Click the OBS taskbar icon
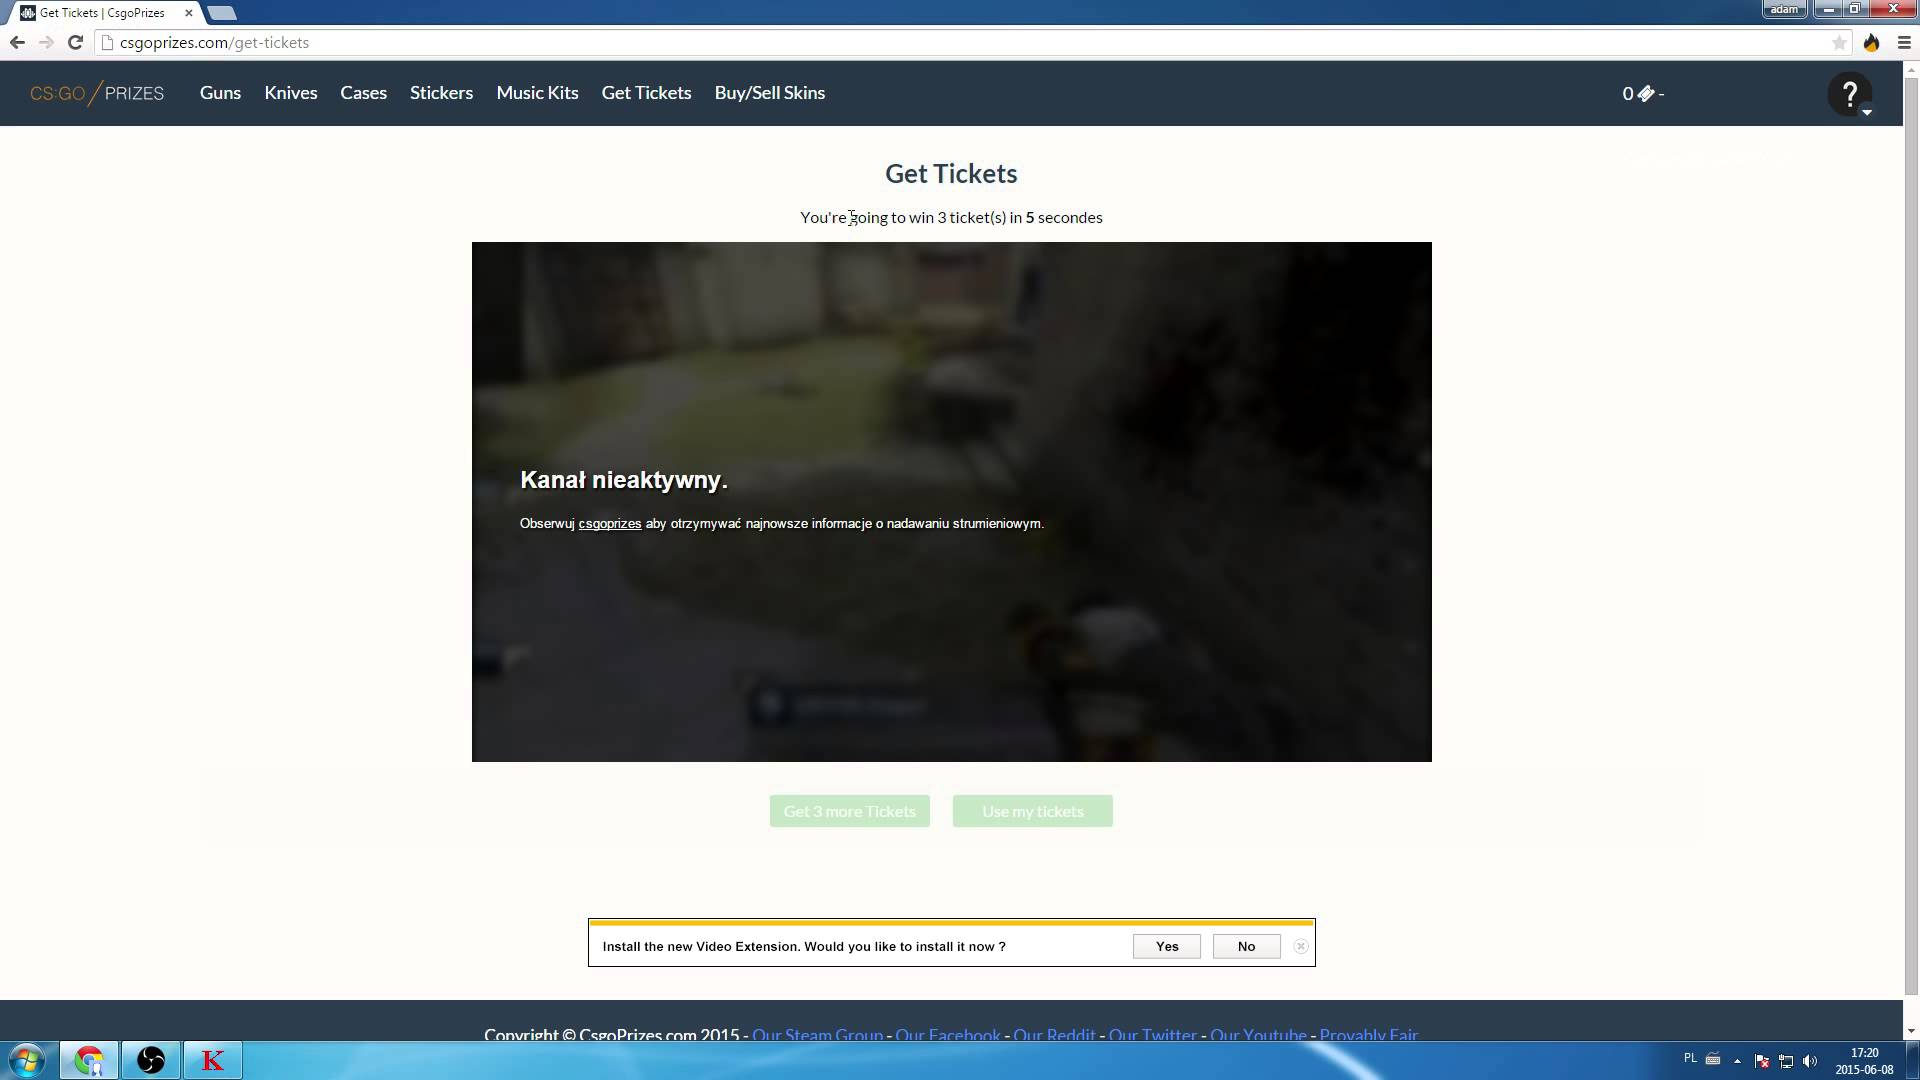The height and width of the screenshot is (1080, 1920). [151, 1060]
